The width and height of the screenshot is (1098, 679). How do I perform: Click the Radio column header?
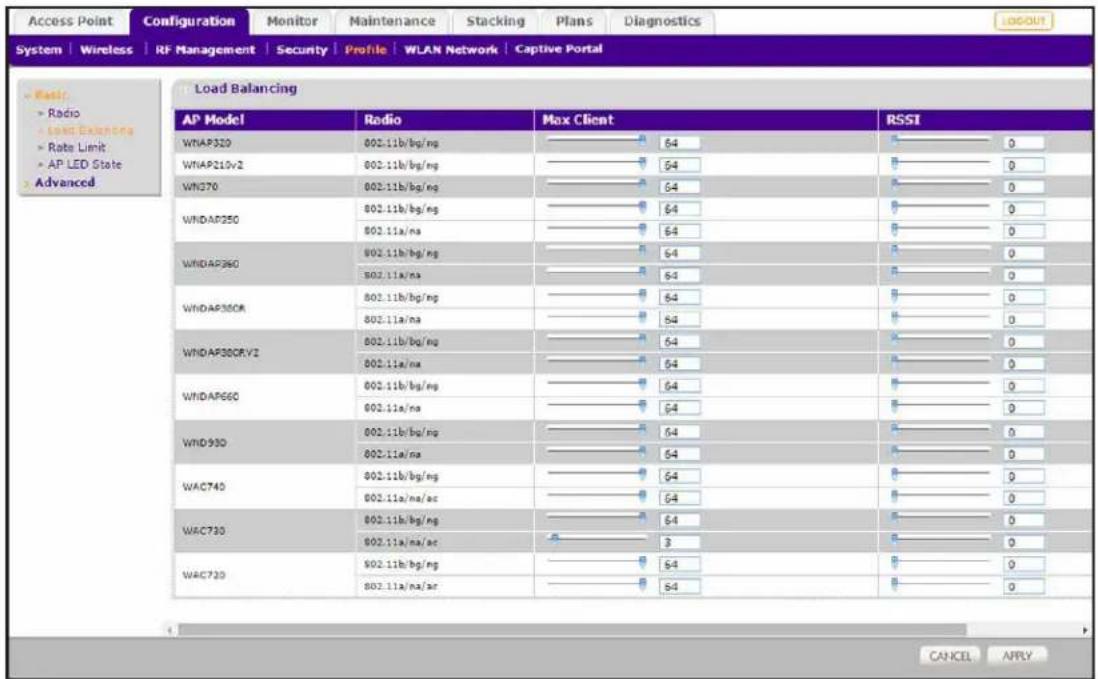(x=445, y=120)
